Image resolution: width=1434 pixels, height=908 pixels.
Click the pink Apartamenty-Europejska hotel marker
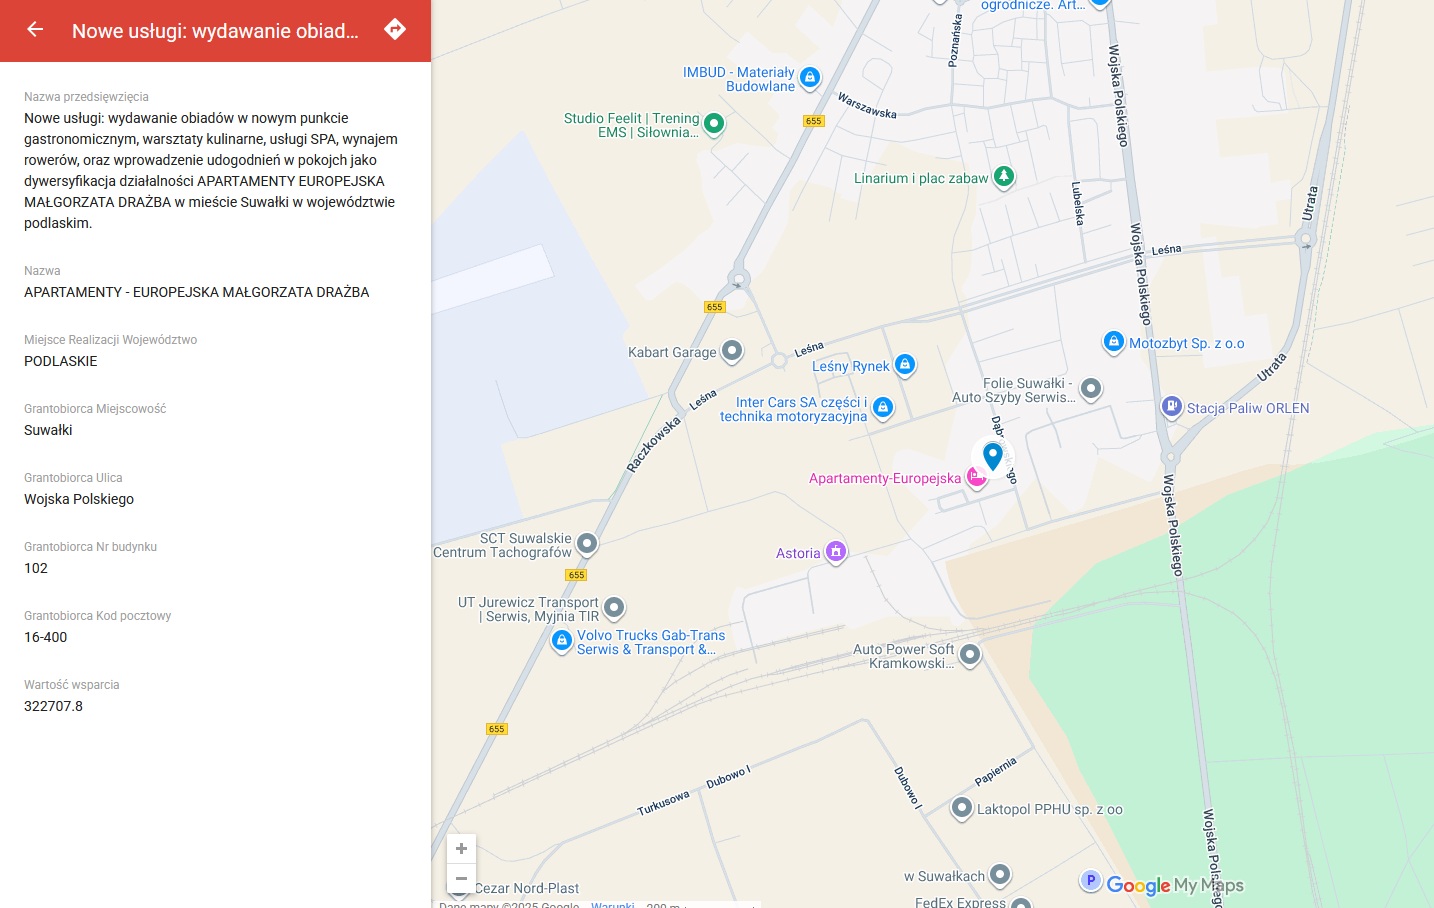977,478
